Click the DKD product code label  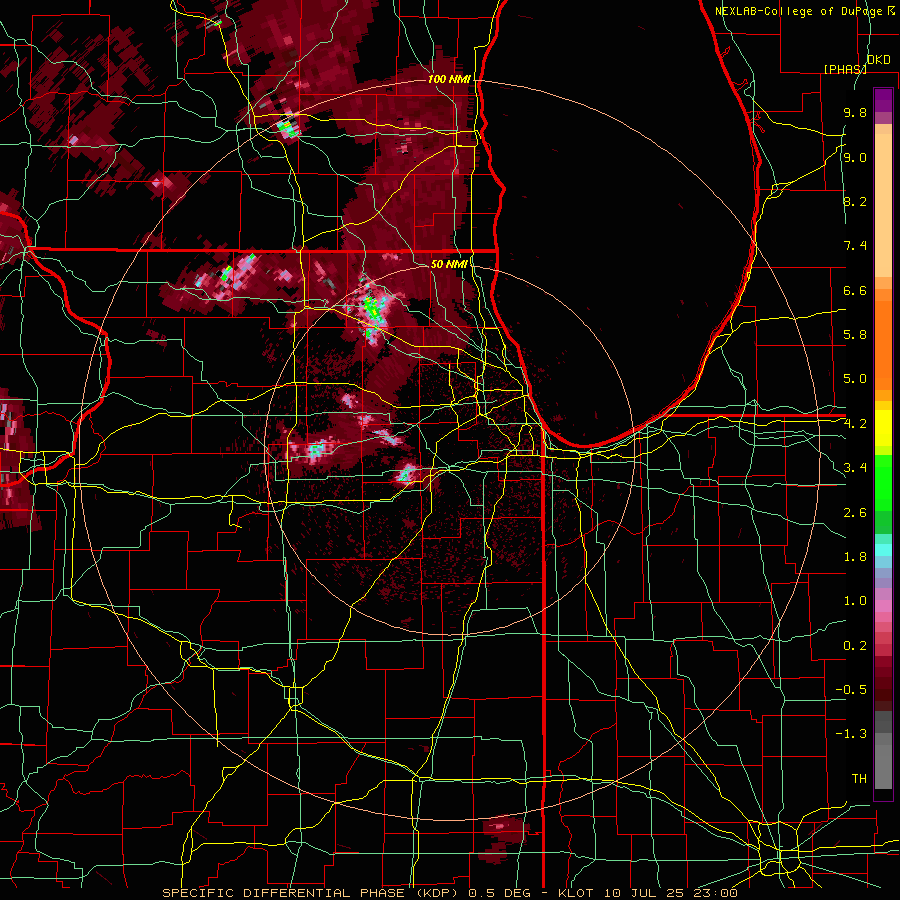(x=878, y=60)
